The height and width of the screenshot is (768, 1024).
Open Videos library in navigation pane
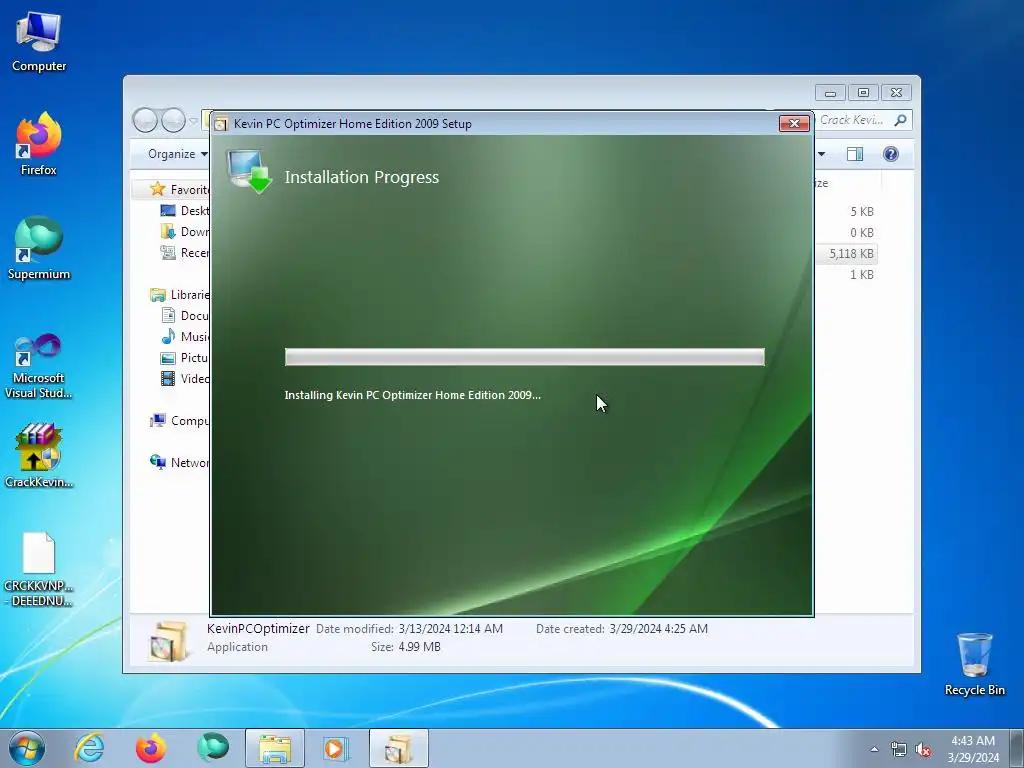pyautogui.click(x=185, y=379)
